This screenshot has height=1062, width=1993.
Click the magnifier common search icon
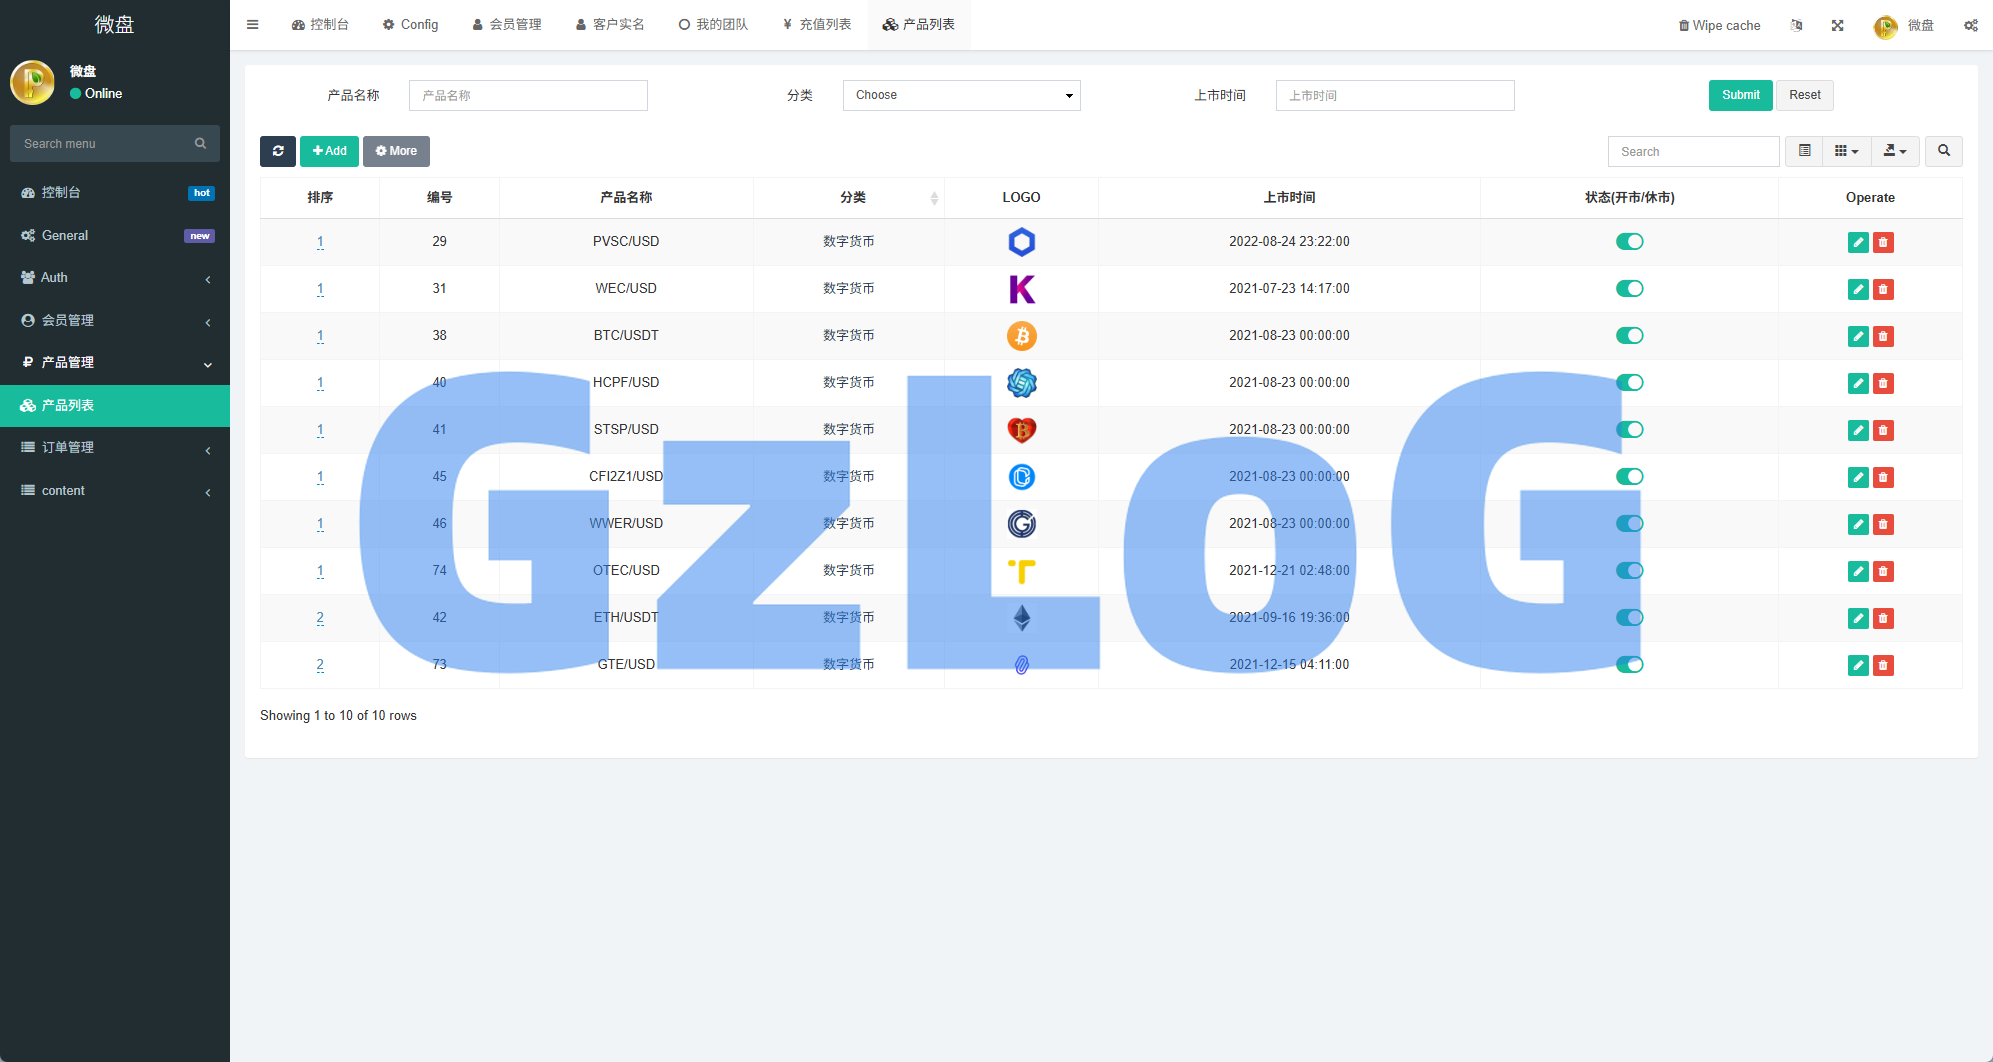pyautogui.click(x=1943, y=151)
